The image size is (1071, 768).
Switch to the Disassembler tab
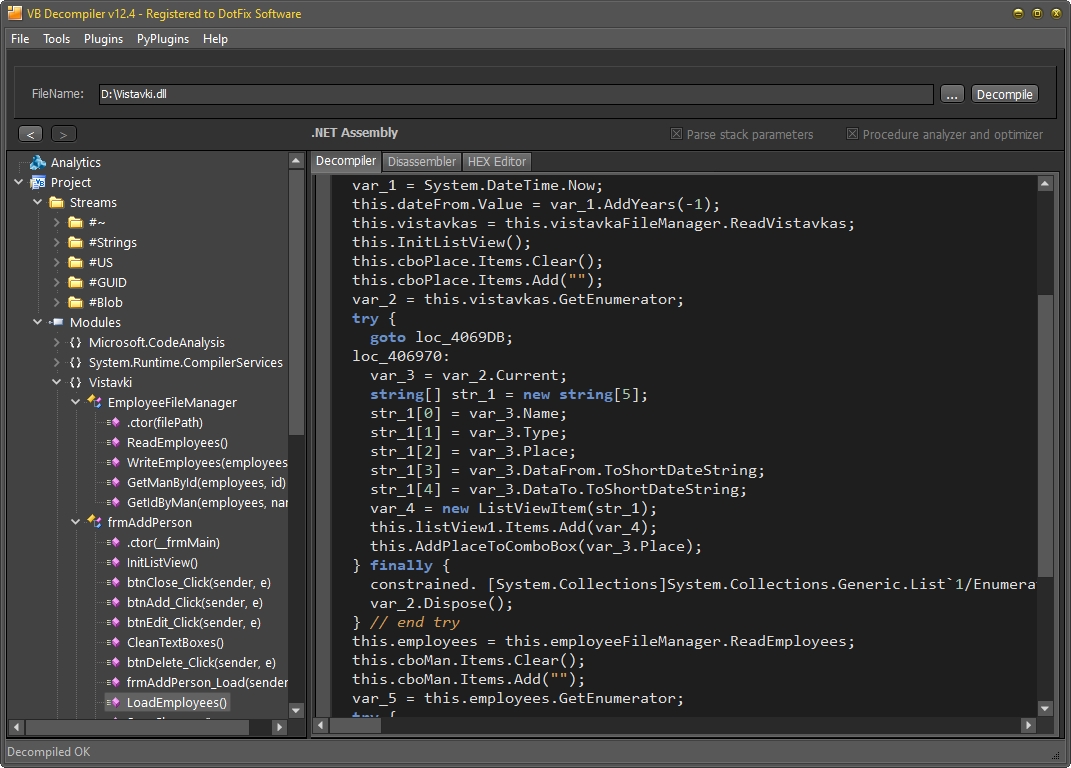click(421, 162)
